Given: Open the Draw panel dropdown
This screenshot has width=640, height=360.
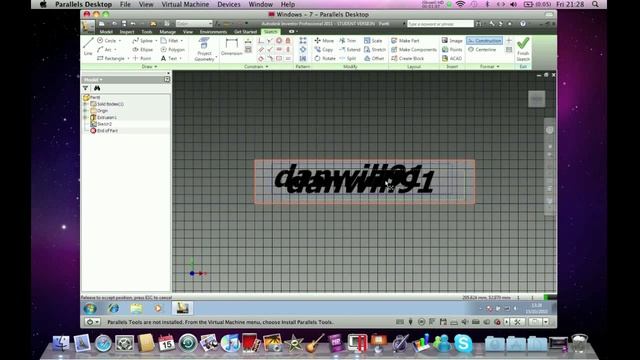Looking at the screenshot, I should (149, 67).
